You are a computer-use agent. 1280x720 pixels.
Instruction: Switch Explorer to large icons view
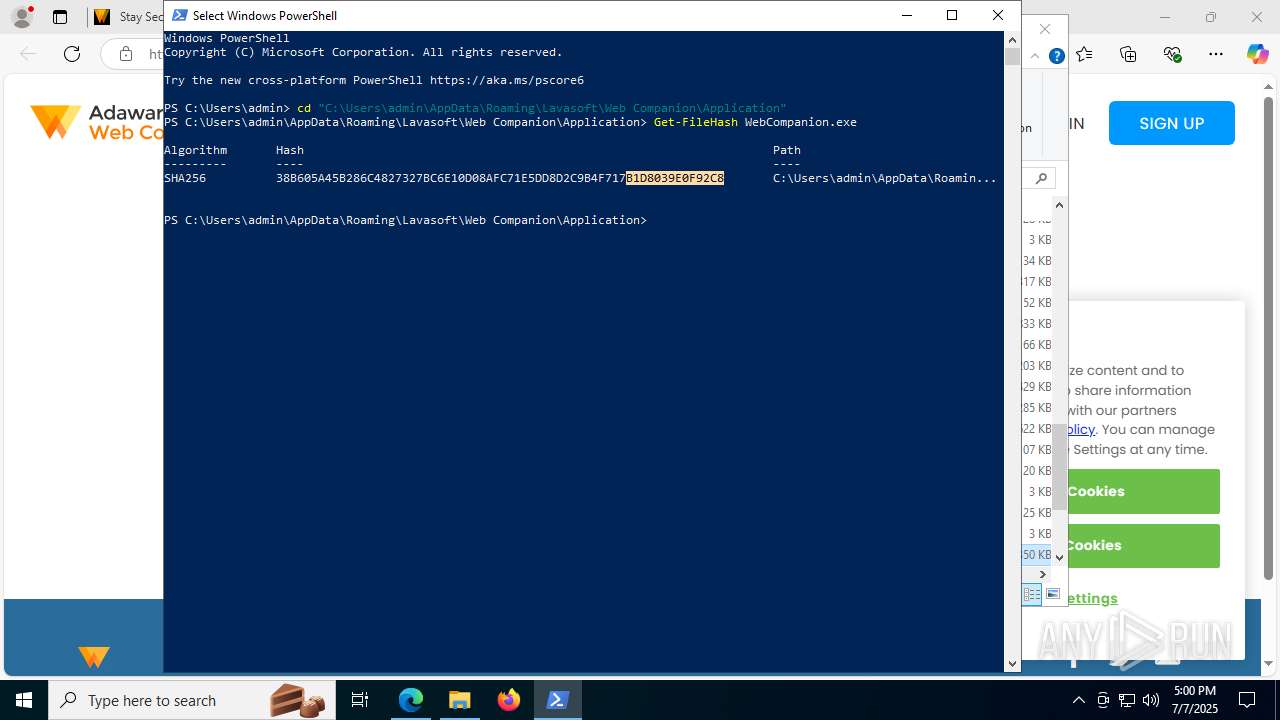click(x=1053, y=594)
